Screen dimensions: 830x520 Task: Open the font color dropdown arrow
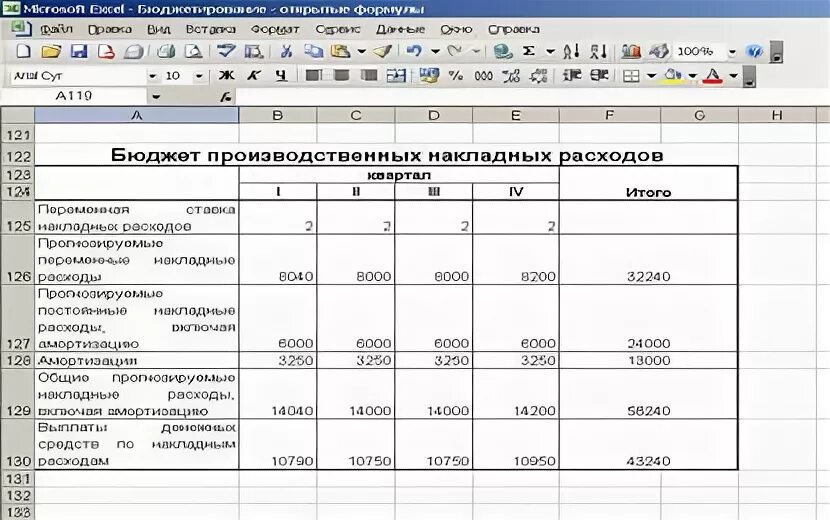[733, 76]
